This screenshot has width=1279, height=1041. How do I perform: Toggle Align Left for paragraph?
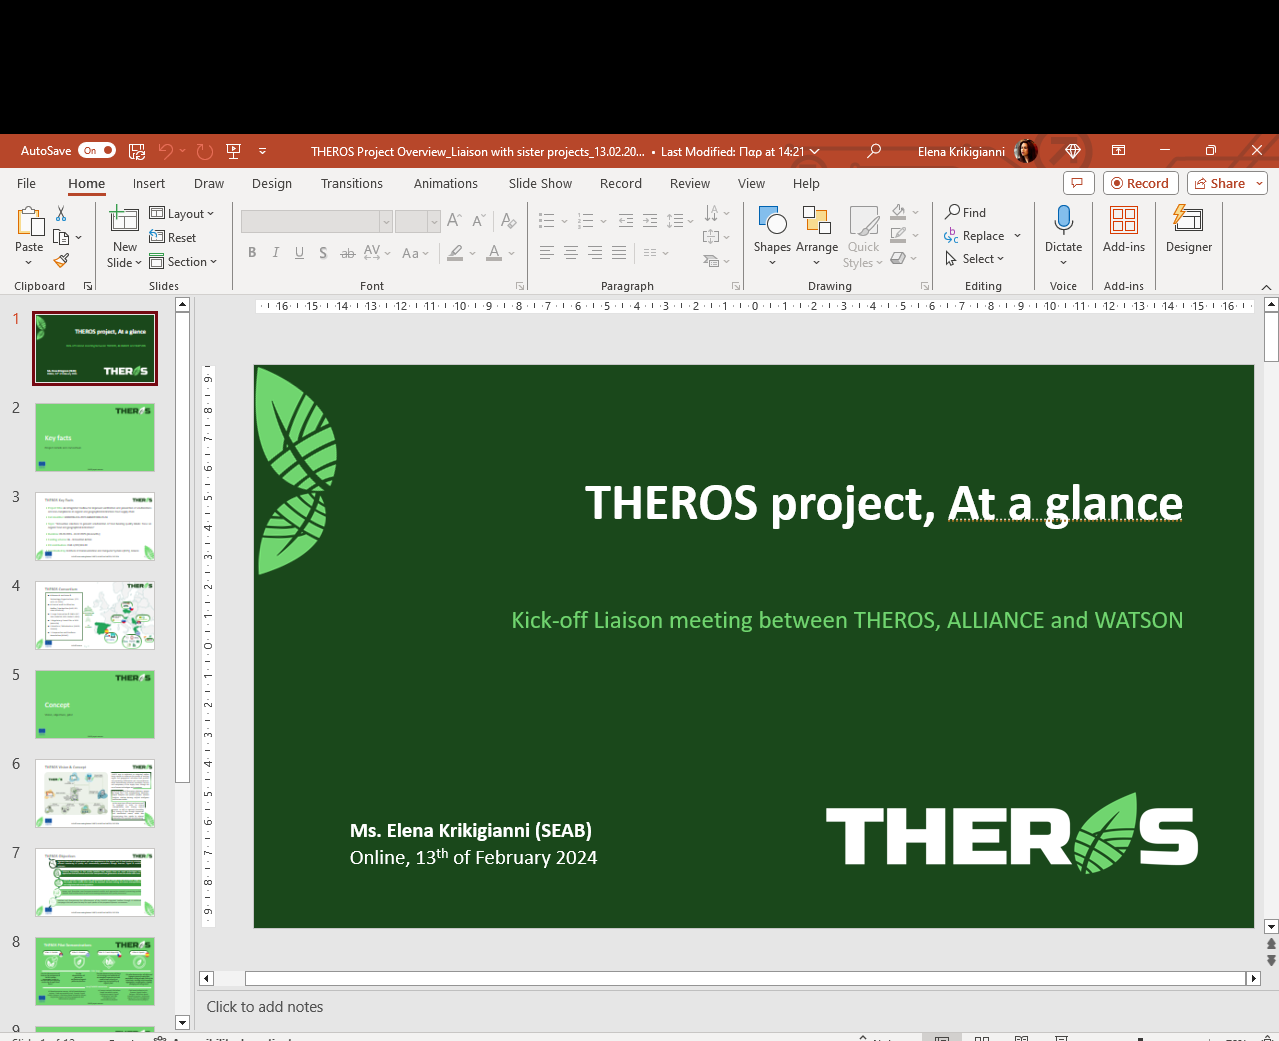547,253
